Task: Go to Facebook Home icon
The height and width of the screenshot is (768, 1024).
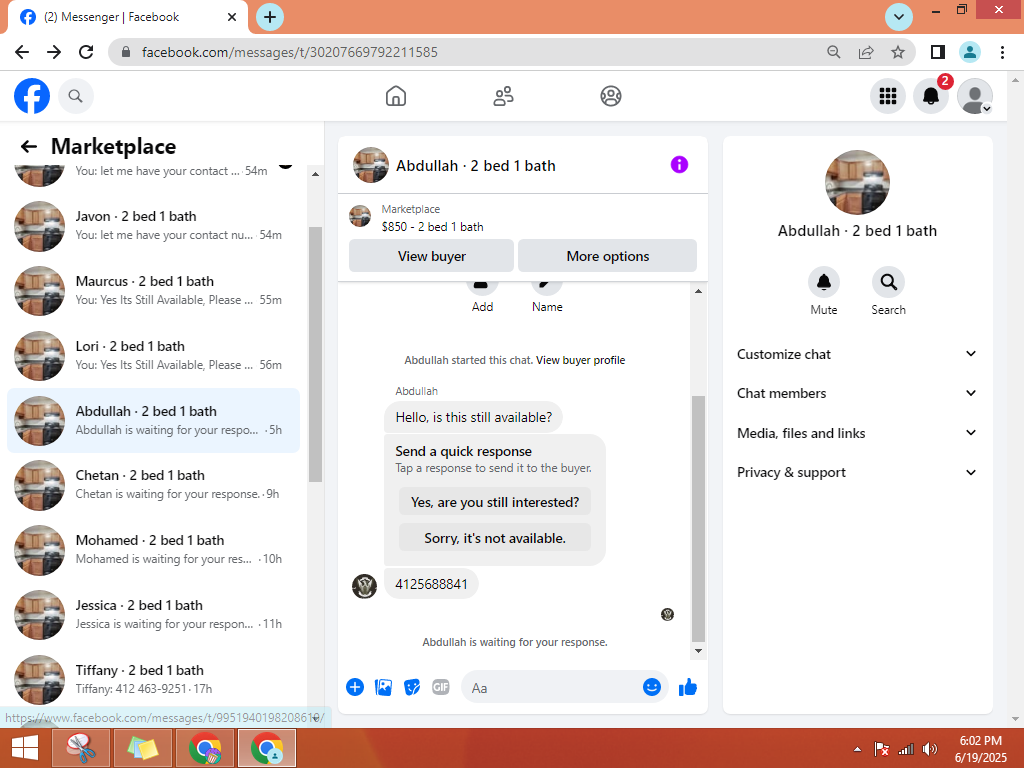Action: (396, 96)
